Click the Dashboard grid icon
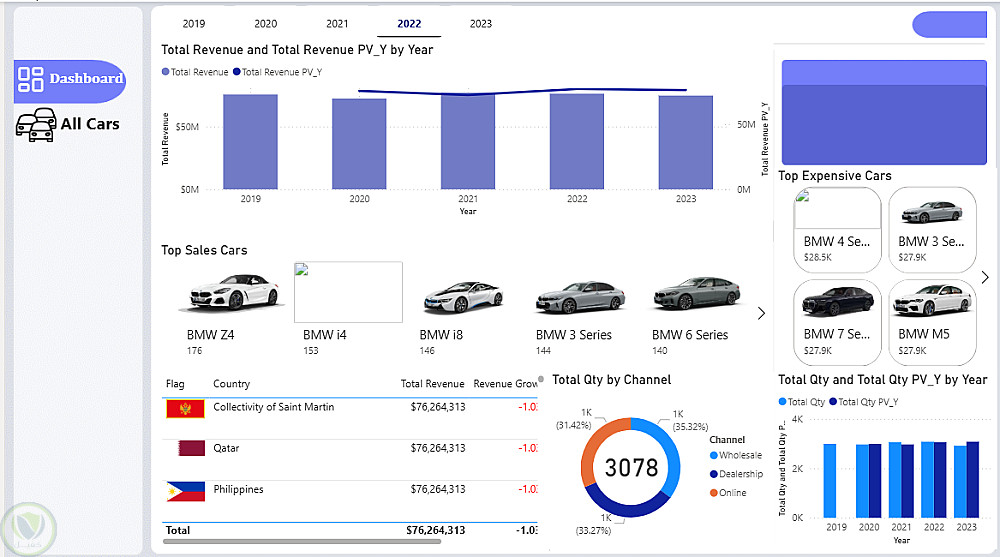The width and height of the screenshot is (1000, 557). pos(31,80)
